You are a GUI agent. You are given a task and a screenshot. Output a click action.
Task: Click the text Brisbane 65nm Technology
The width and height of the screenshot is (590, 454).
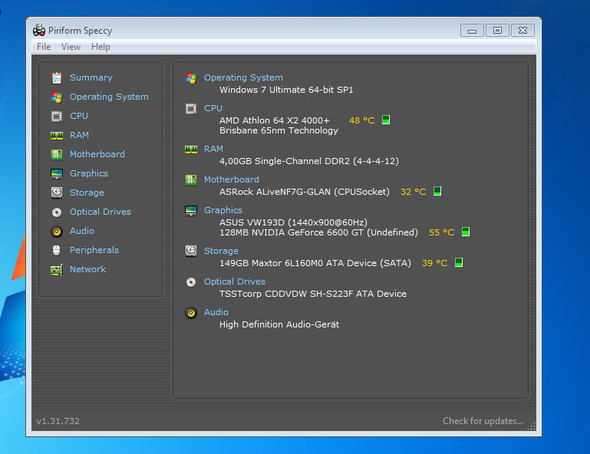coord(279,131)
